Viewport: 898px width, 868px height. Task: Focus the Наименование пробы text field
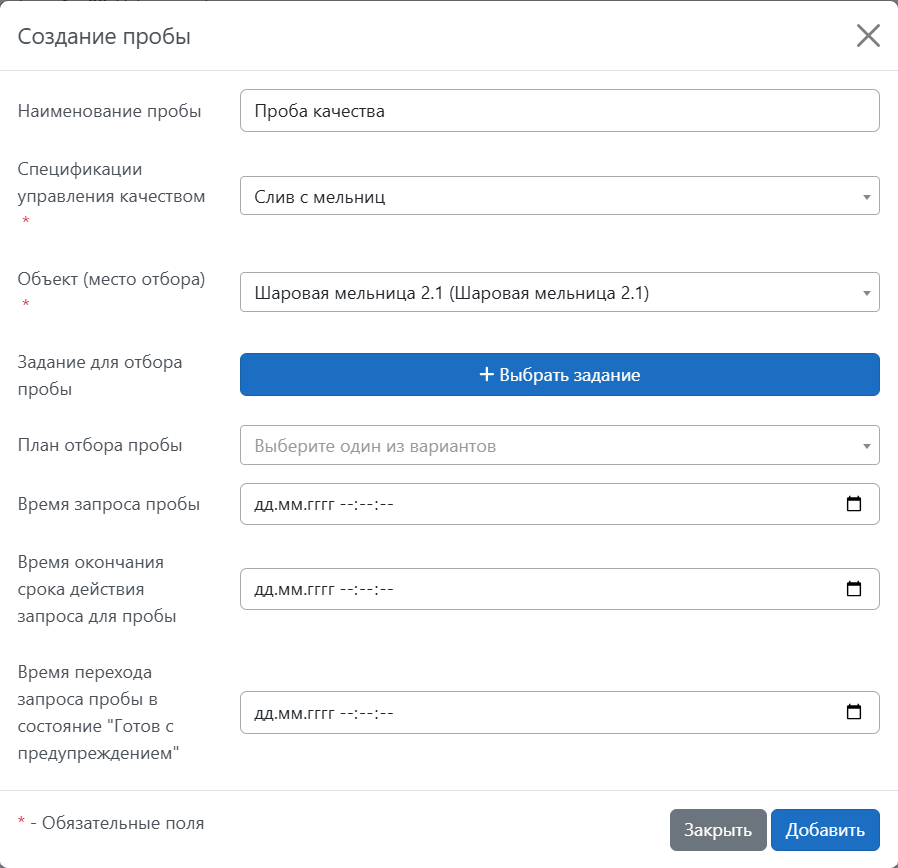[x=559, y=111]
